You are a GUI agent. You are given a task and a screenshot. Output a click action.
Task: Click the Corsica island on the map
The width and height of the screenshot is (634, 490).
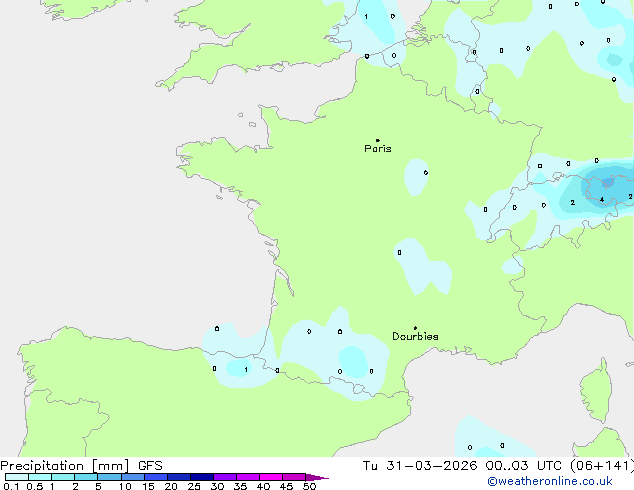click(x=596, y=391)
